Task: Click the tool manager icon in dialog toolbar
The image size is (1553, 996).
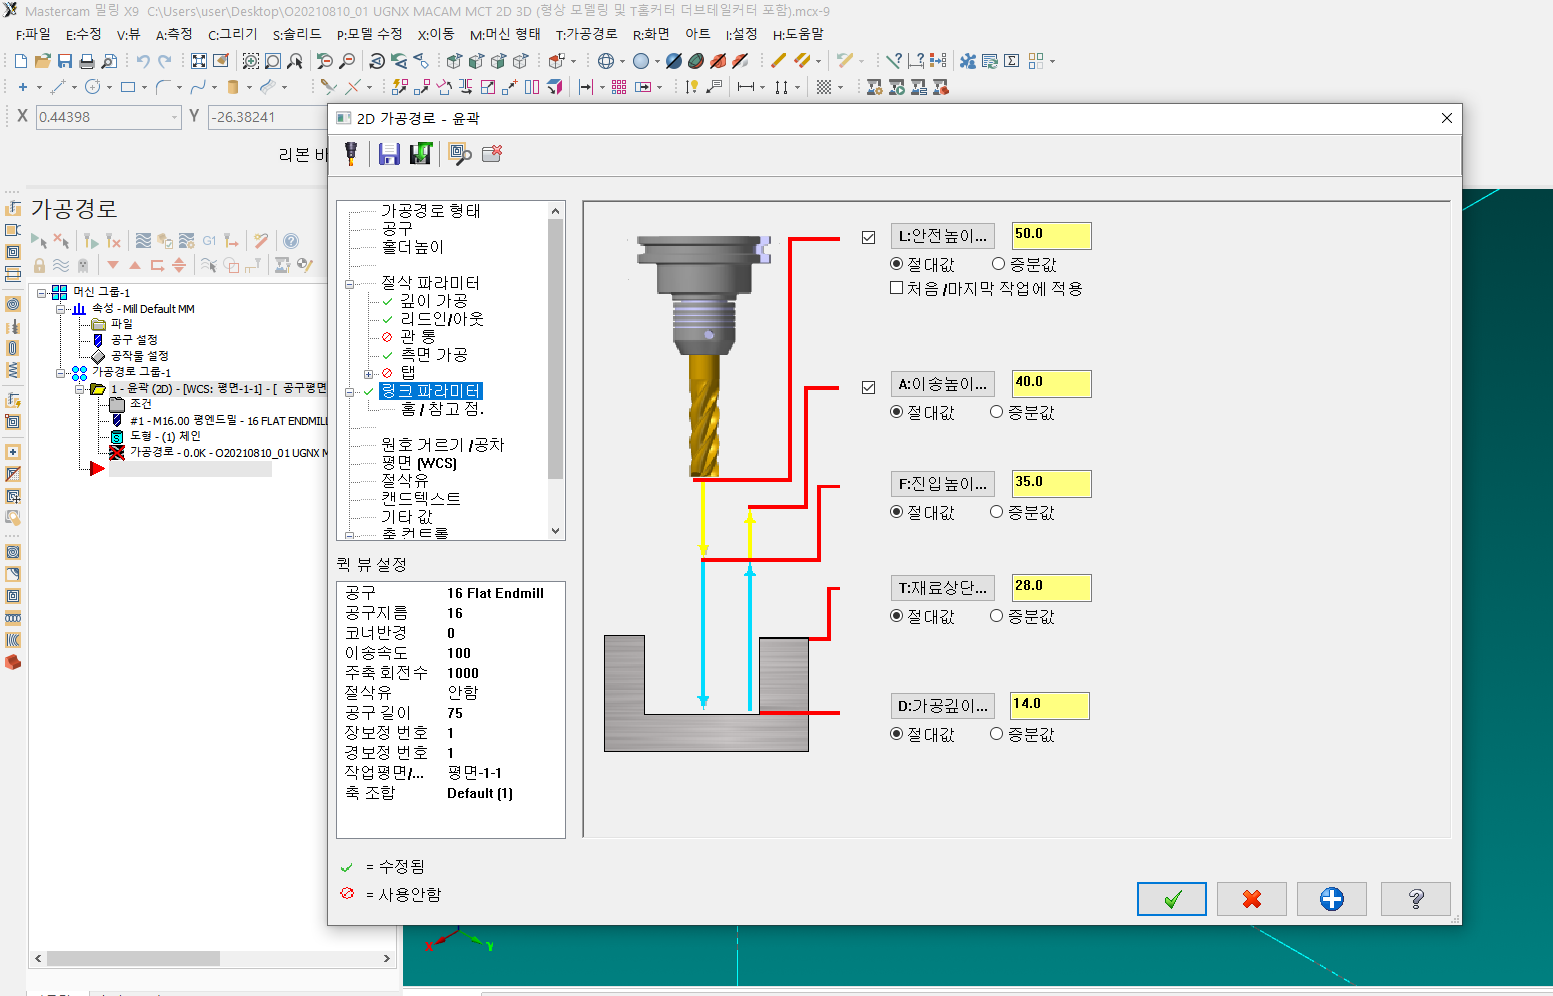Action: [351, 153]
